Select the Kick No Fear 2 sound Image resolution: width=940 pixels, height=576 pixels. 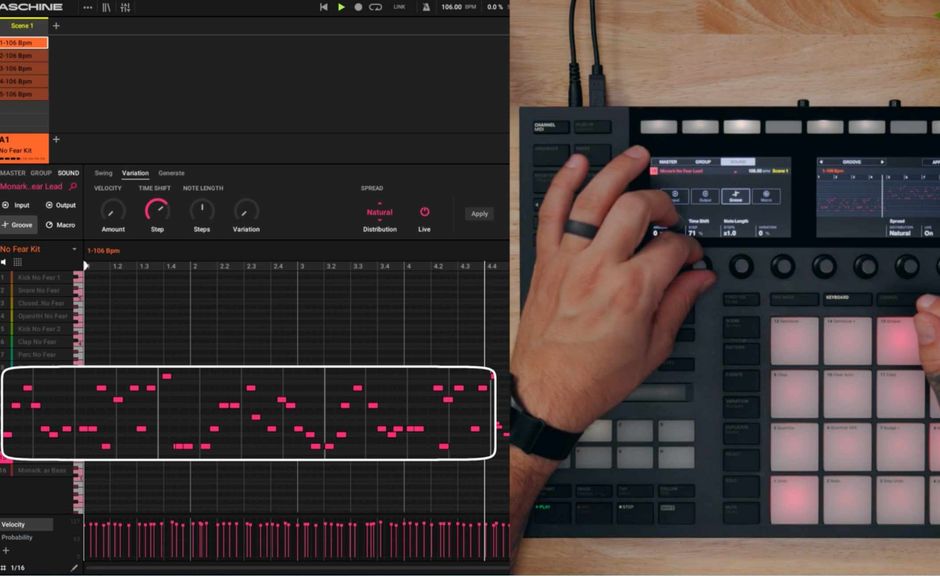(x=39, y=329)
